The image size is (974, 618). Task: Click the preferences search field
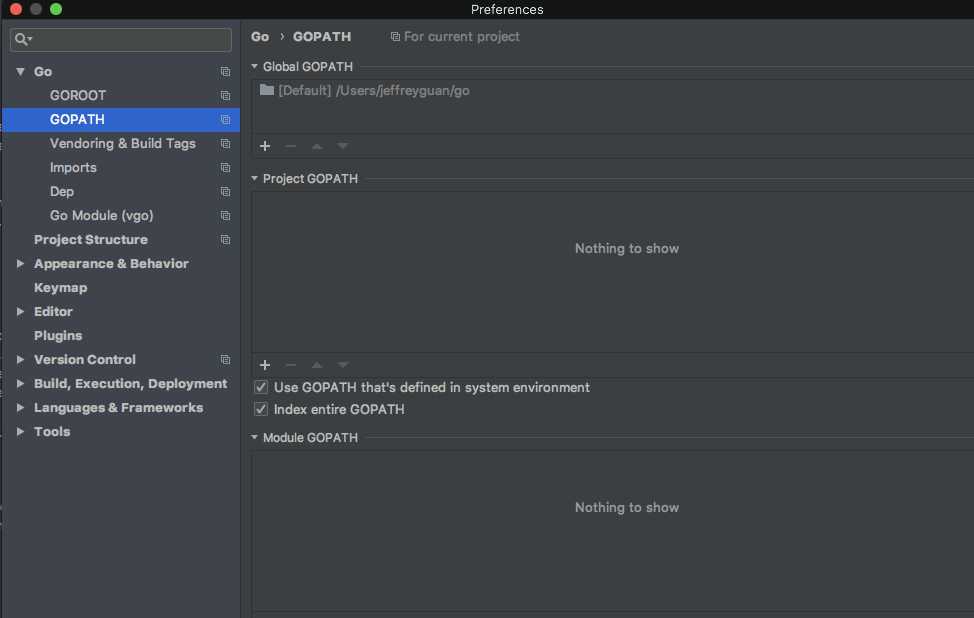coord(130,39)
